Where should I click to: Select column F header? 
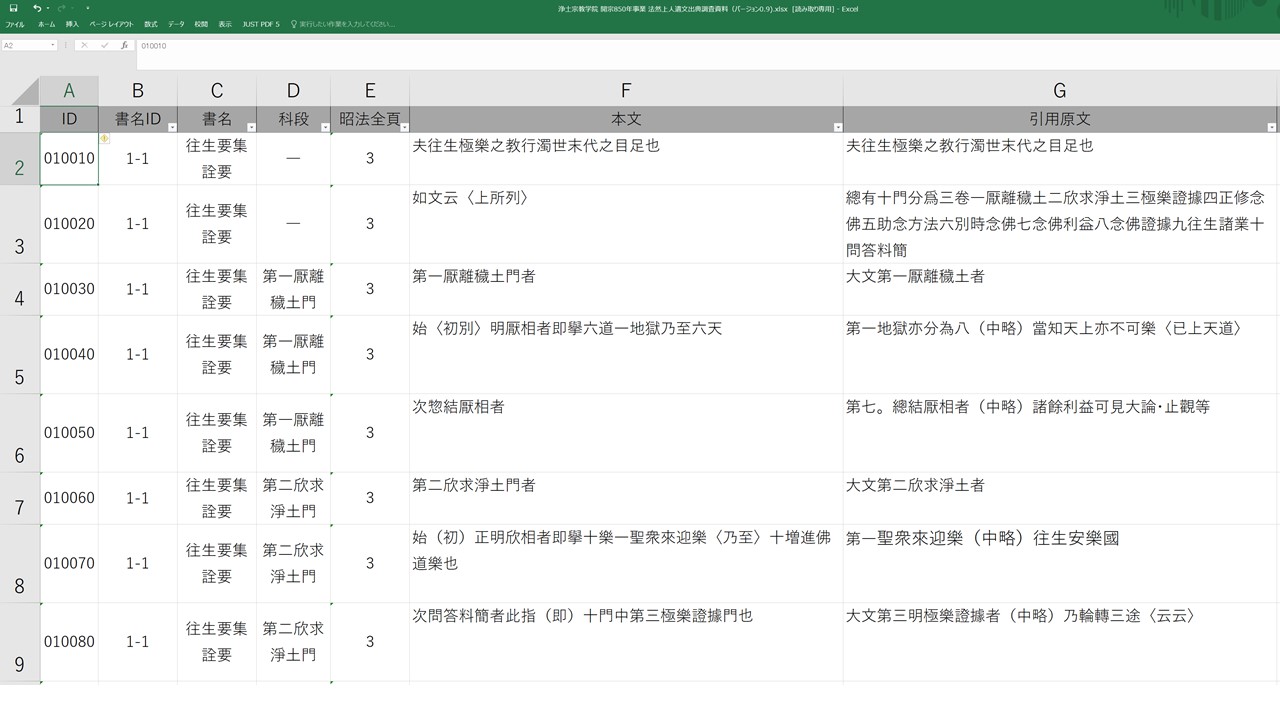[x=626, y=91]
